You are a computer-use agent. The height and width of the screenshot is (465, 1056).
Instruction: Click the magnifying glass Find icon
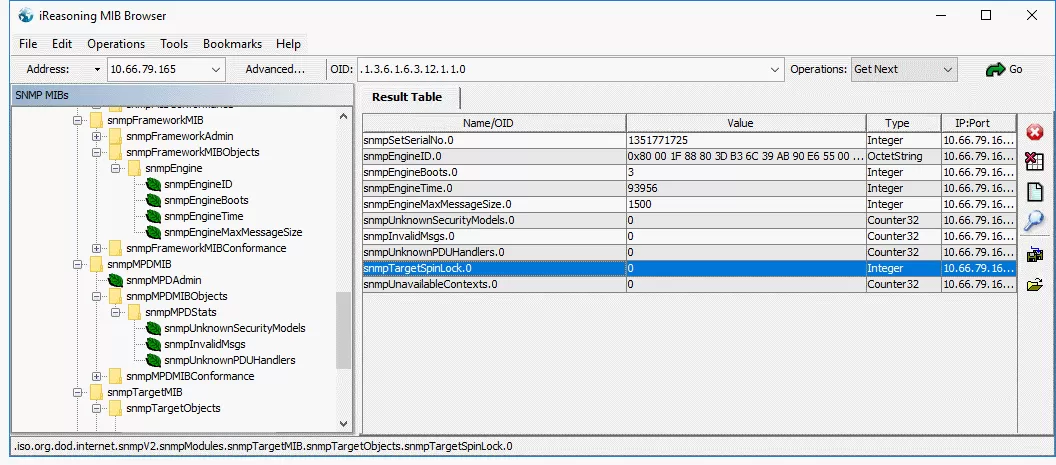click(x=1035, y=221)
